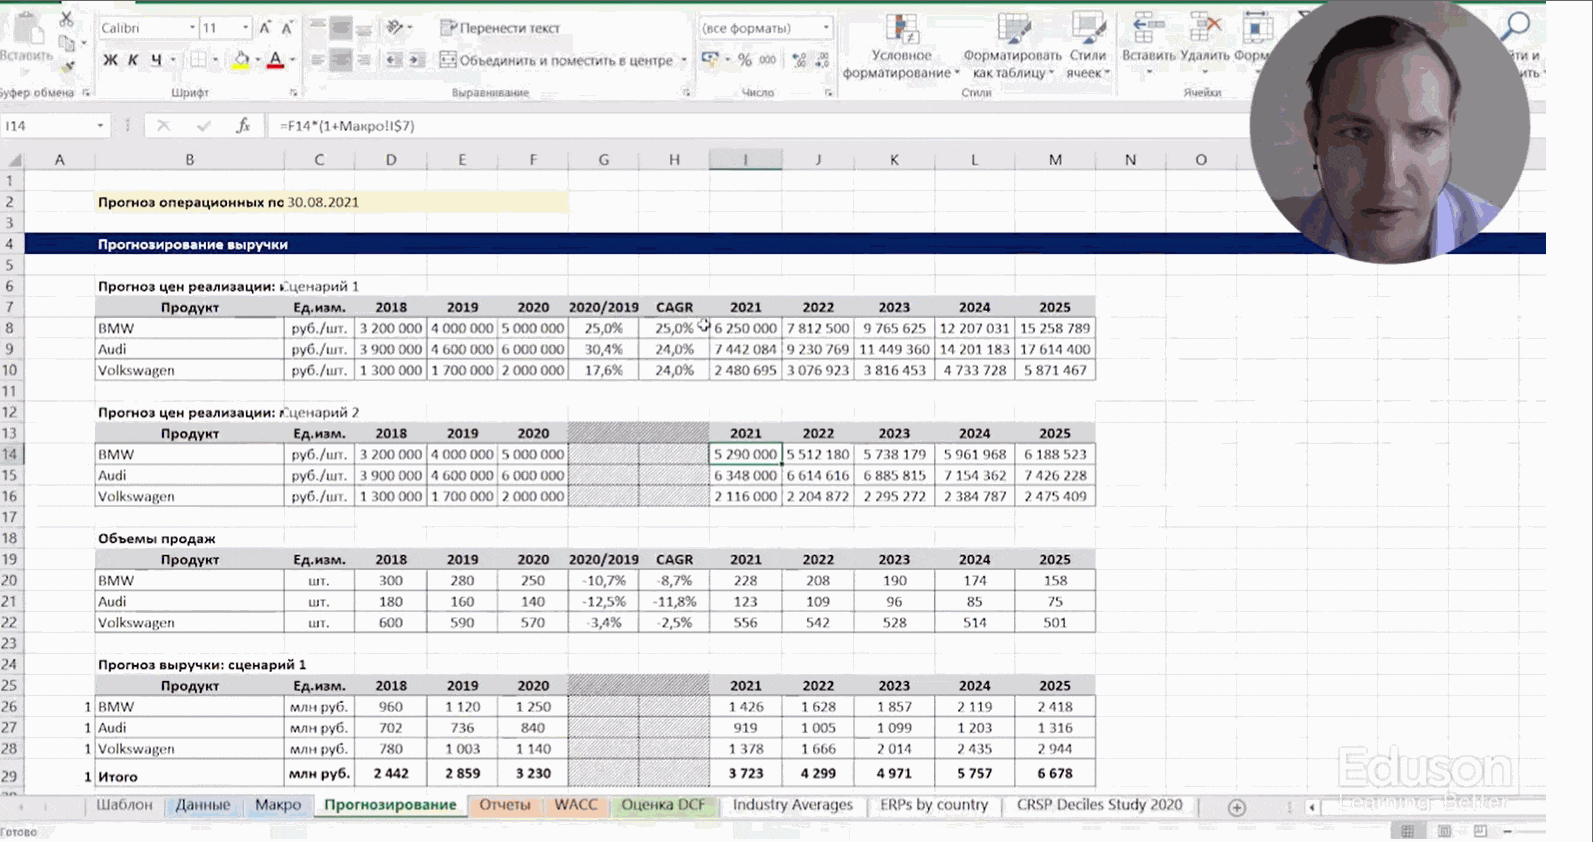Apply red font color A
Screen dimensions: 1593x842
276,60
